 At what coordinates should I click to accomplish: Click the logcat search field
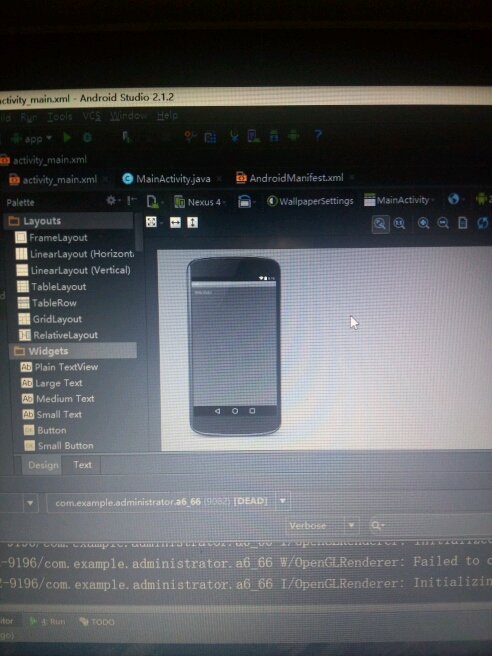click(x=429, y=525)
